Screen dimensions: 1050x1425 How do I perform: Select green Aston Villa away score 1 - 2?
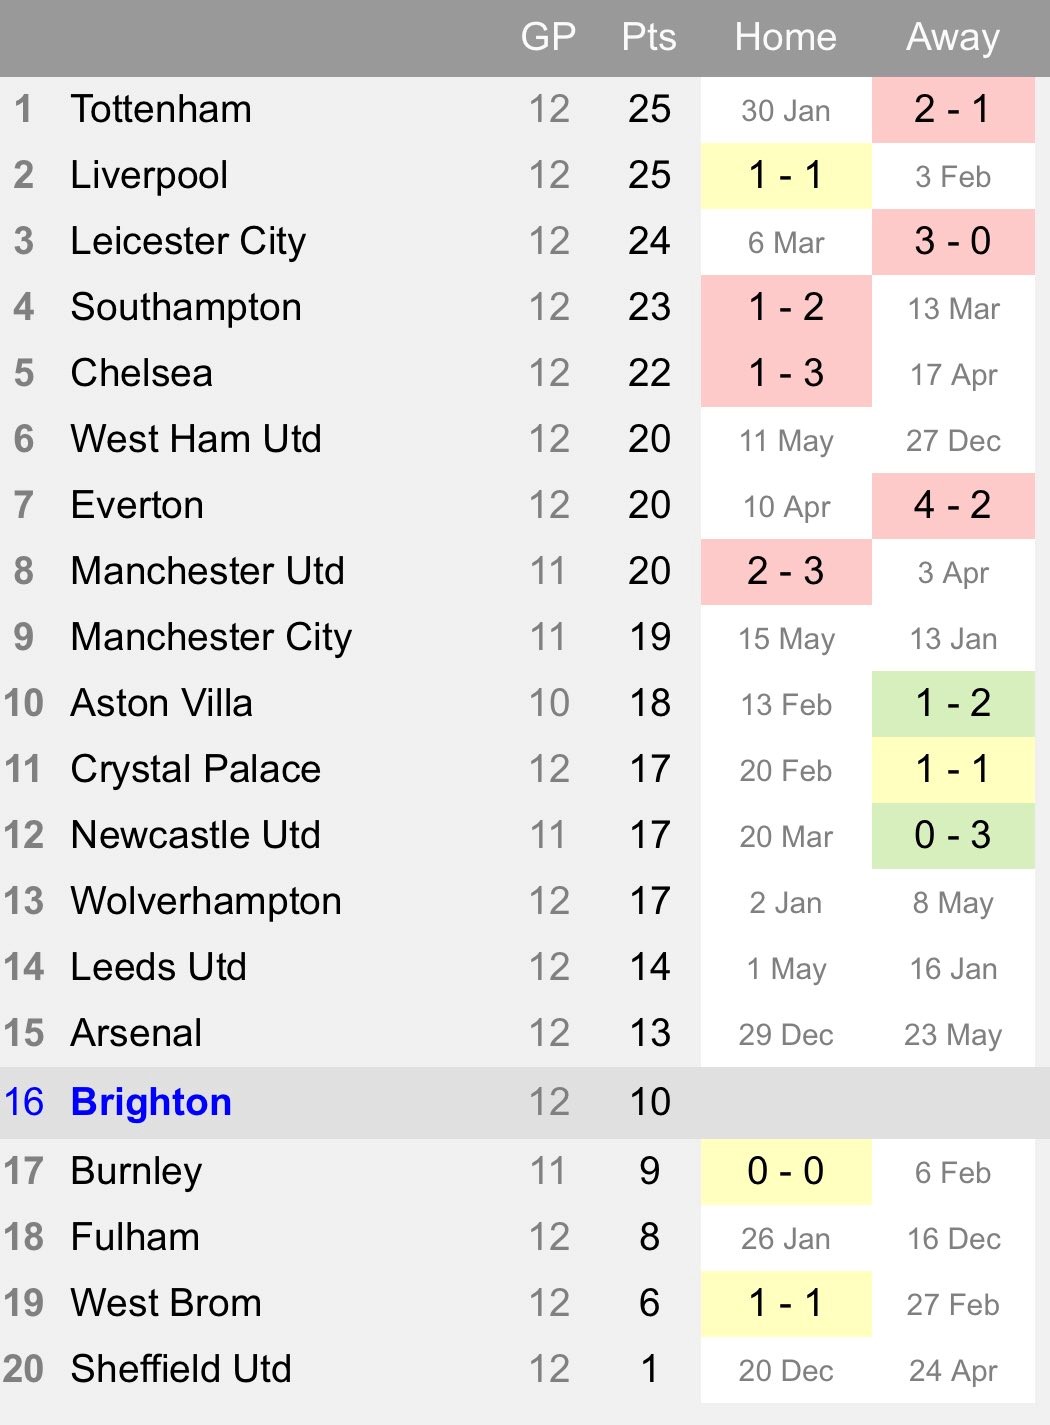[953, 704]
